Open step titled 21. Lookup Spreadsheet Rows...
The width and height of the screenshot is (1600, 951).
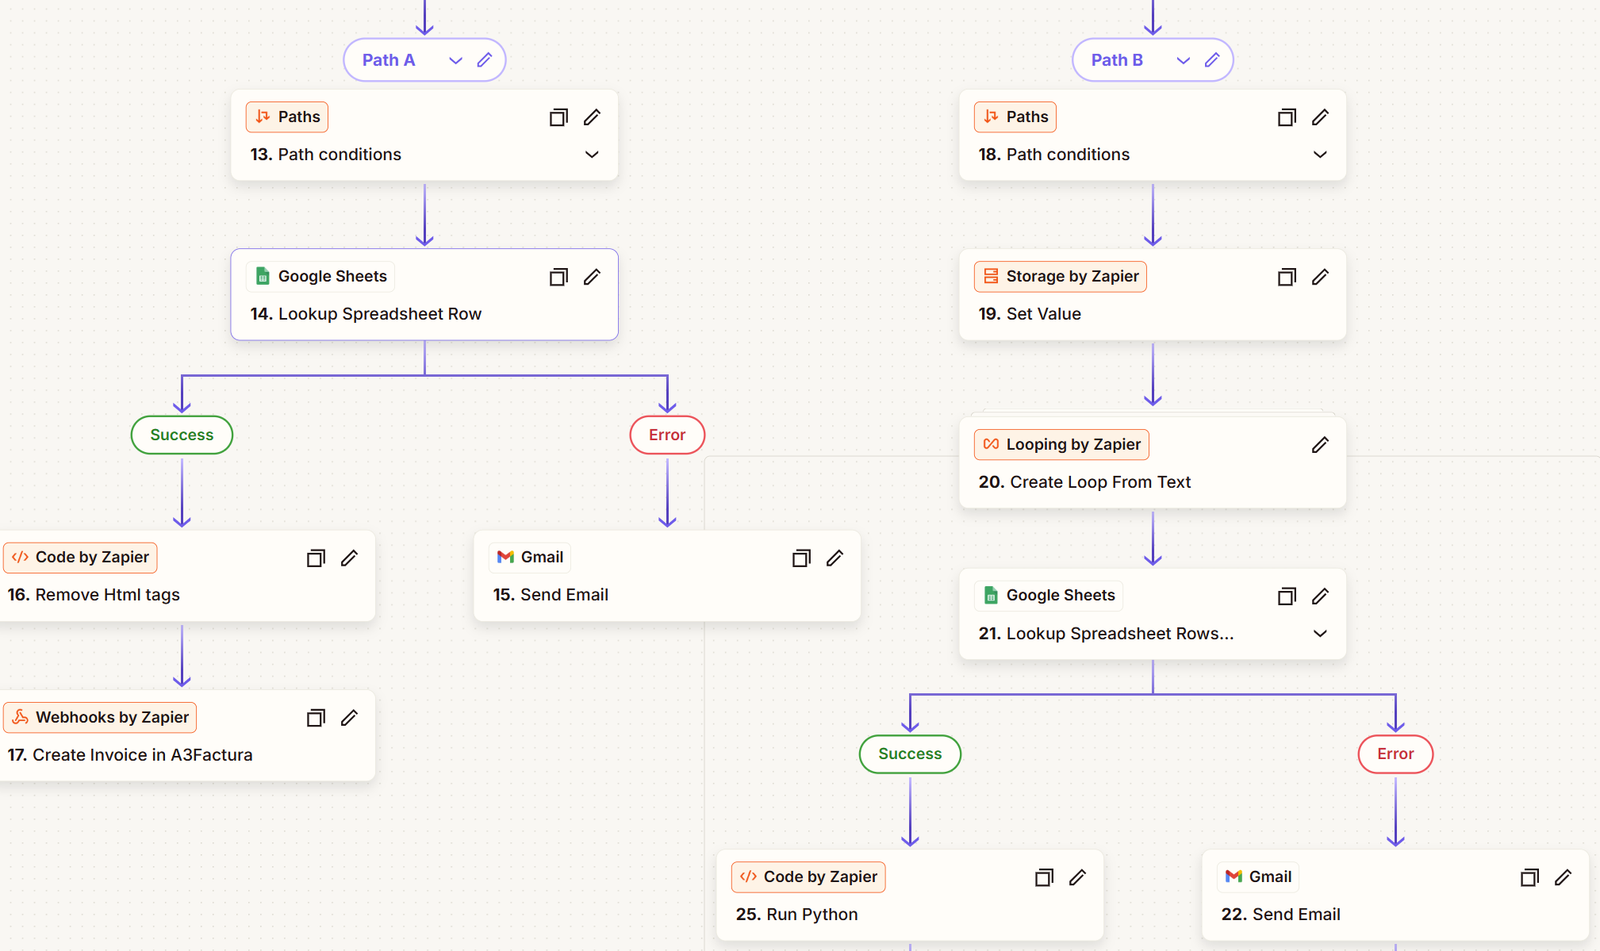1106,634
